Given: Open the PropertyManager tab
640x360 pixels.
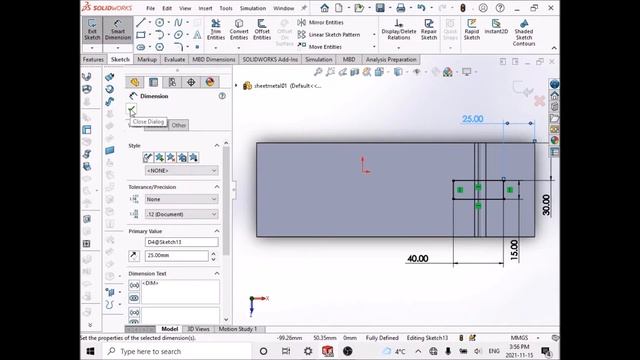Looking at the screenshot, I should 153,82.
